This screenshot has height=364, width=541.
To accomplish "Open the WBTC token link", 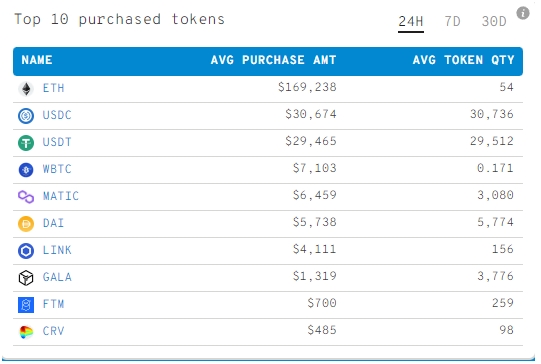I will point(57,169).
